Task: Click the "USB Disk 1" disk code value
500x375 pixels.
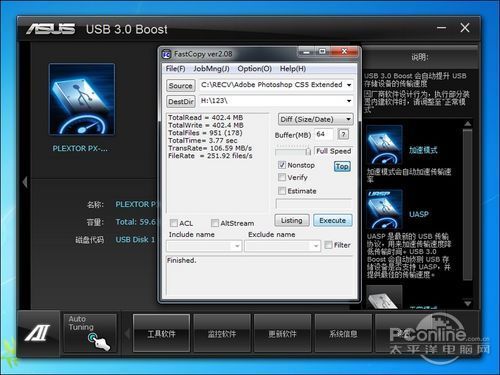Action: (x=135, y=239)
